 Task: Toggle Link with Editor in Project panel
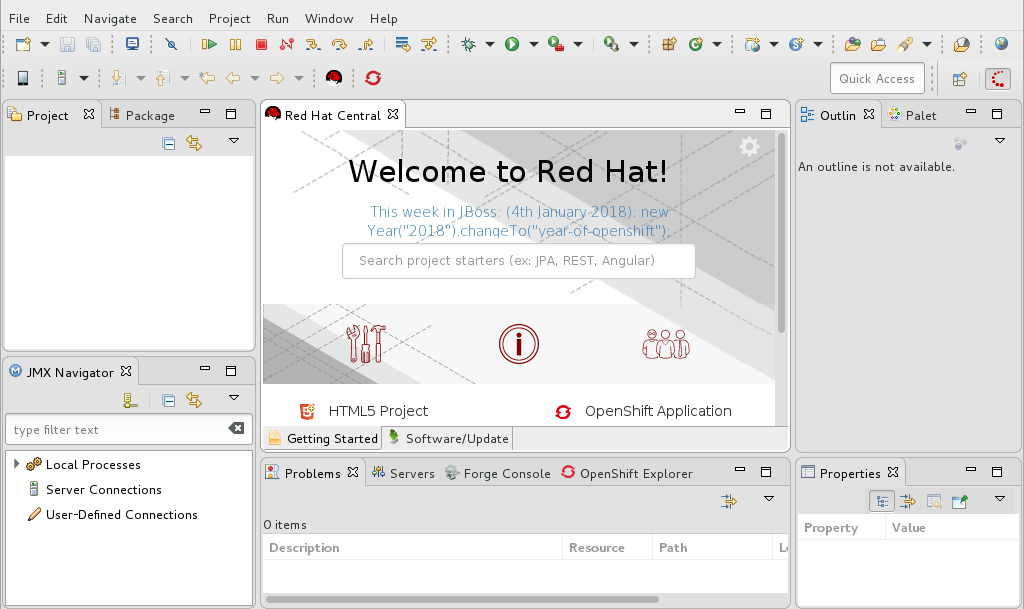[x=194, y=143]
